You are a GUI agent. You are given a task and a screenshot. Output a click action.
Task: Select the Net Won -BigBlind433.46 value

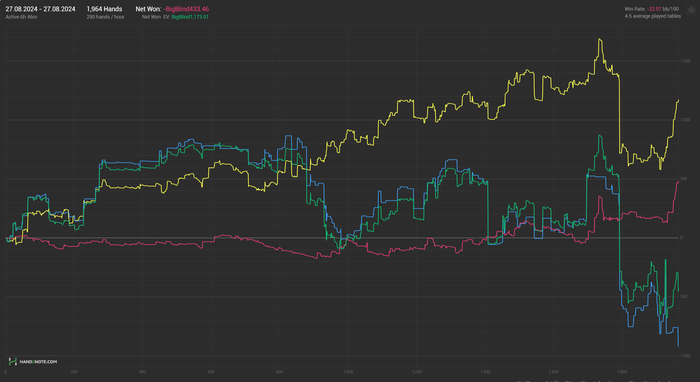(186, 9)
